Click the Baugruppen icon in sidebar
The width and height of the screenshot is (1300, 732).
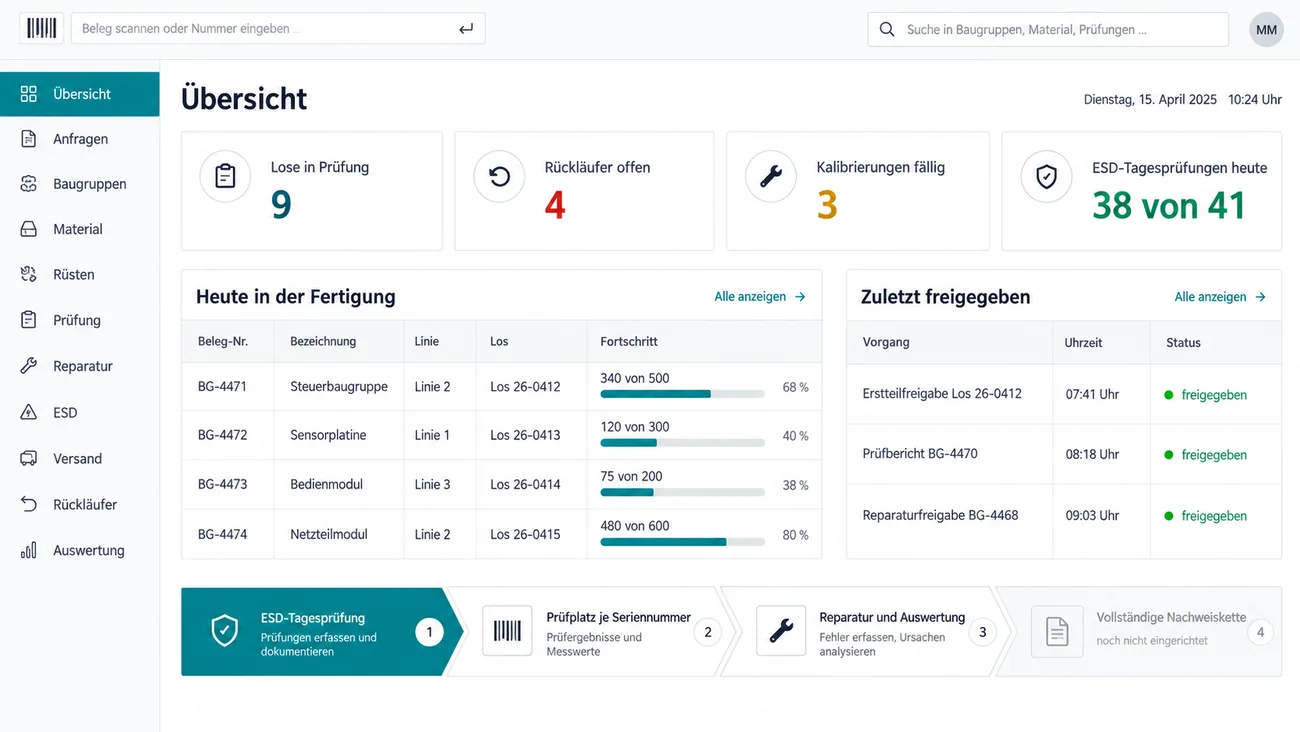(x=29, y=184)
